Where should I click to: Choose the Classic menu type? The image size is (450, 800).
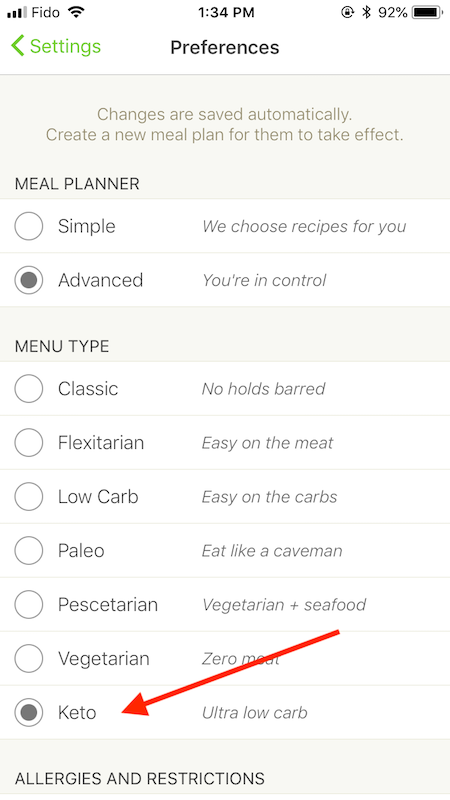pos(29,389)
